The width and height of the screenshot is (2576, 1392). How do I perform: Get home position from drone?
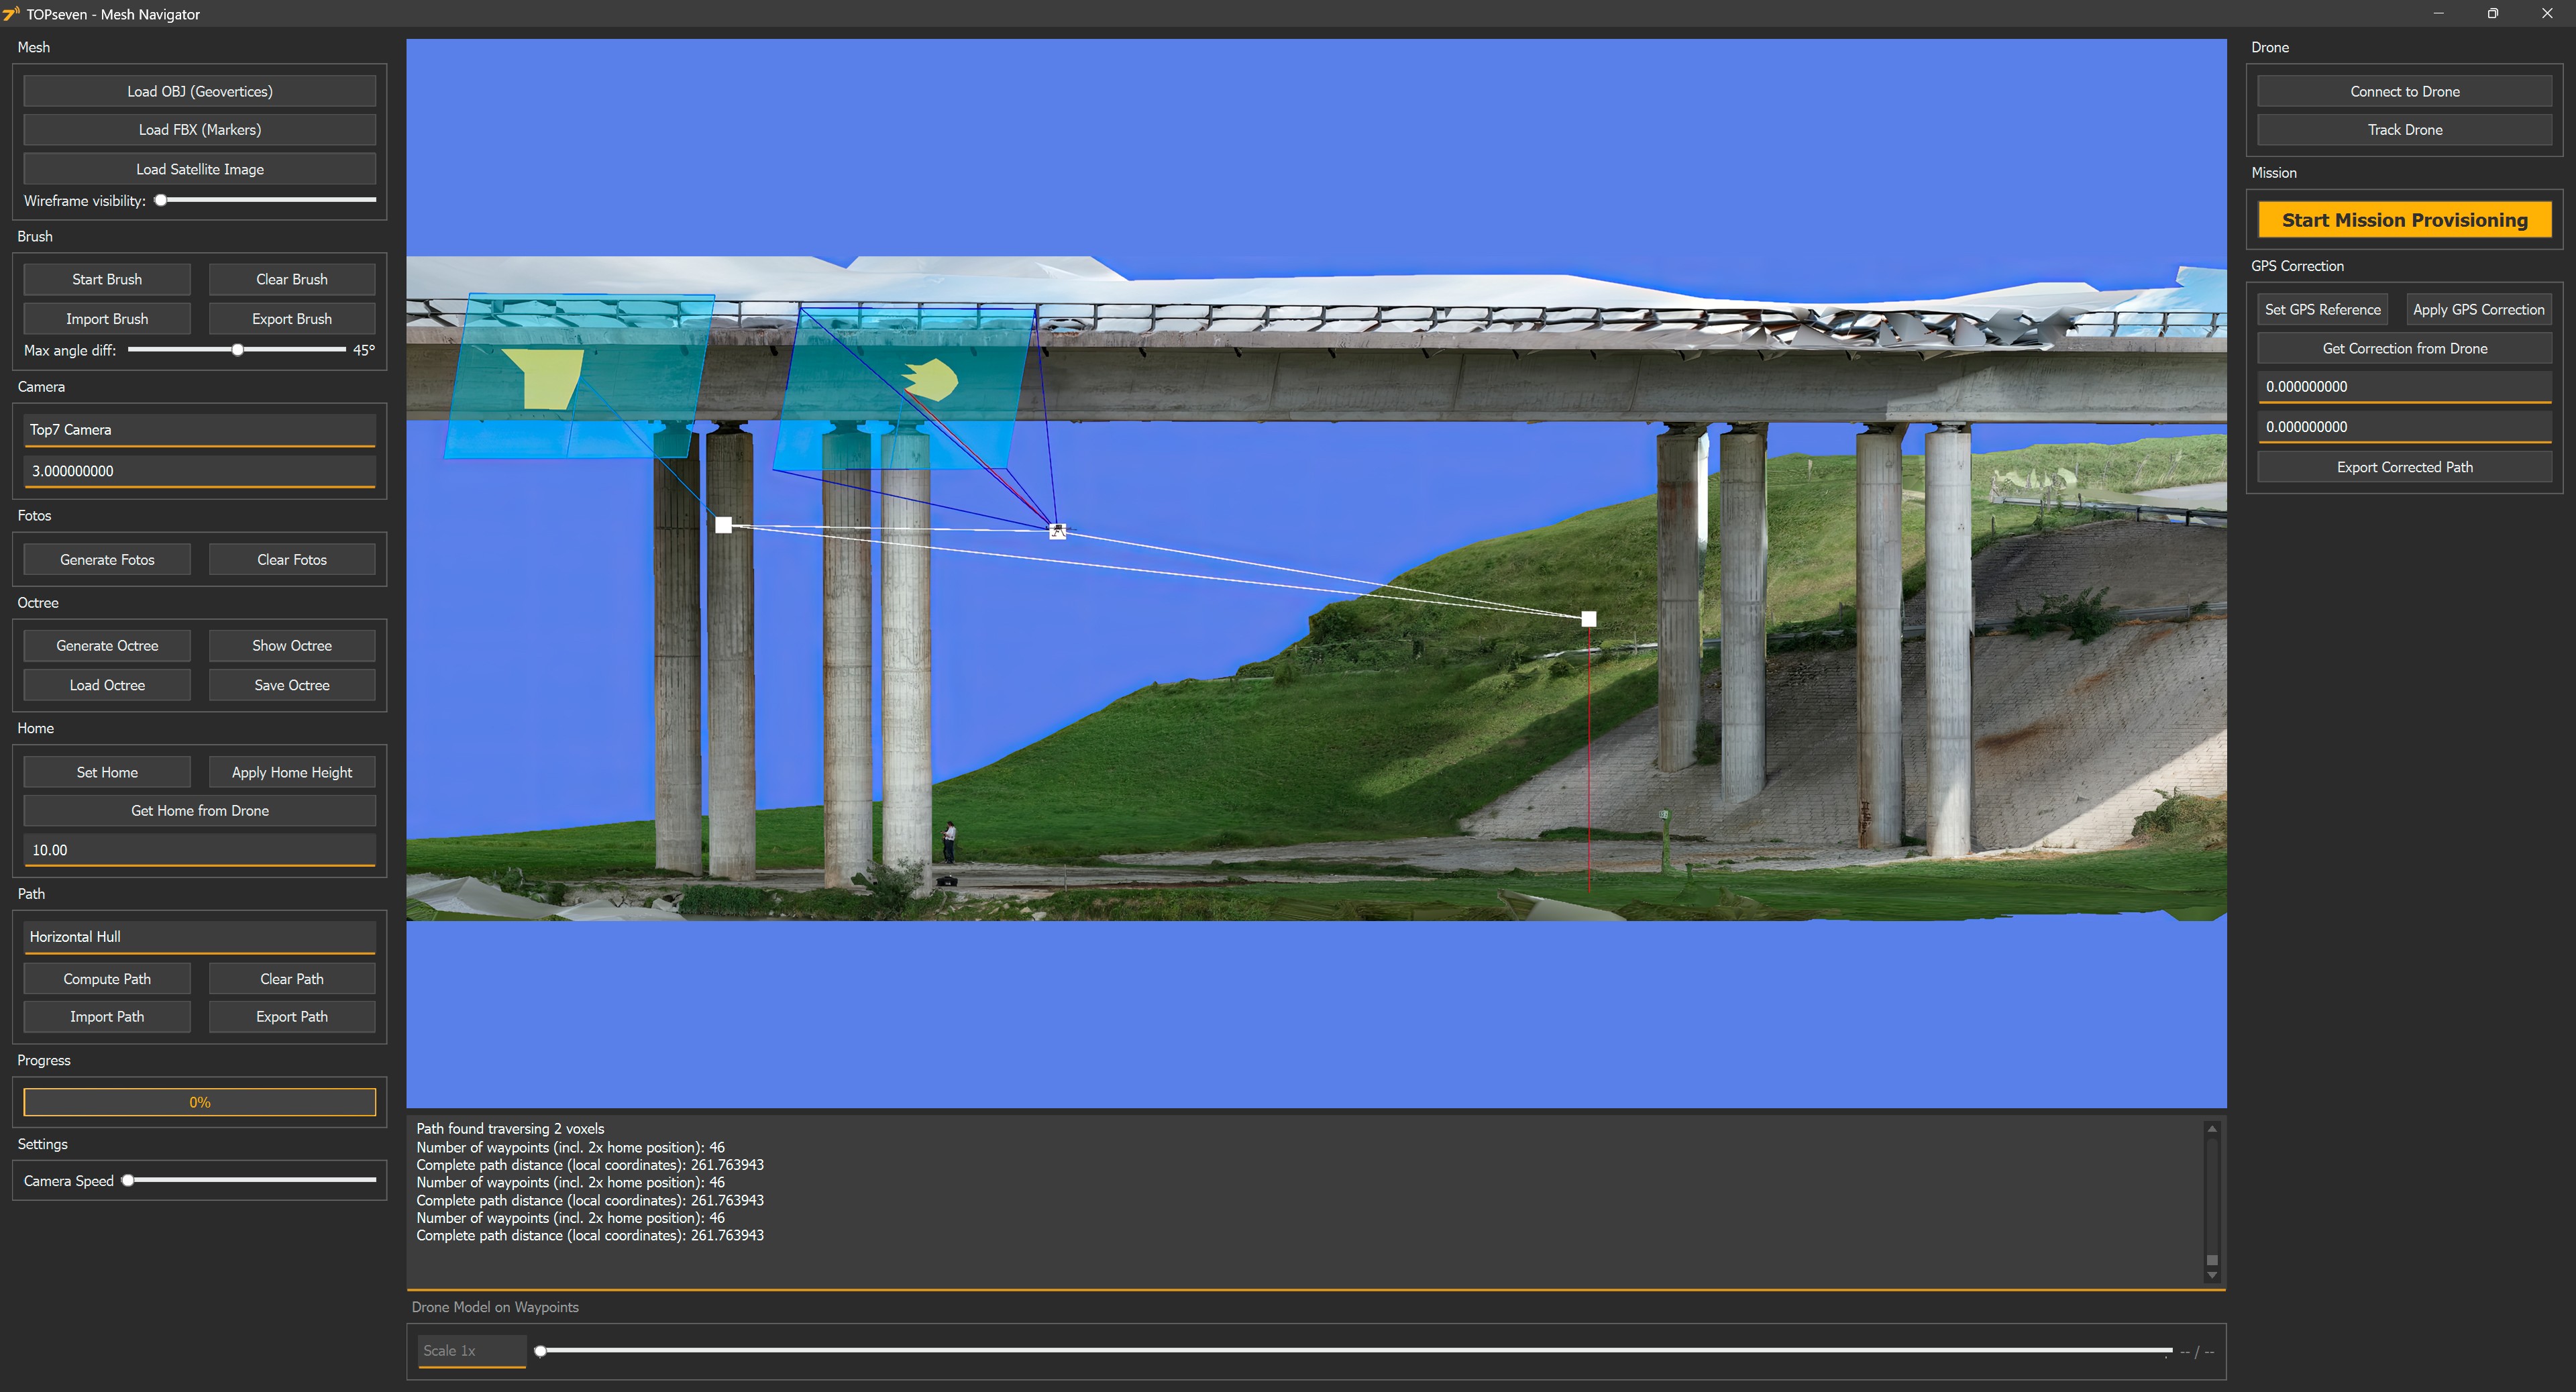[x=199, y=810]
